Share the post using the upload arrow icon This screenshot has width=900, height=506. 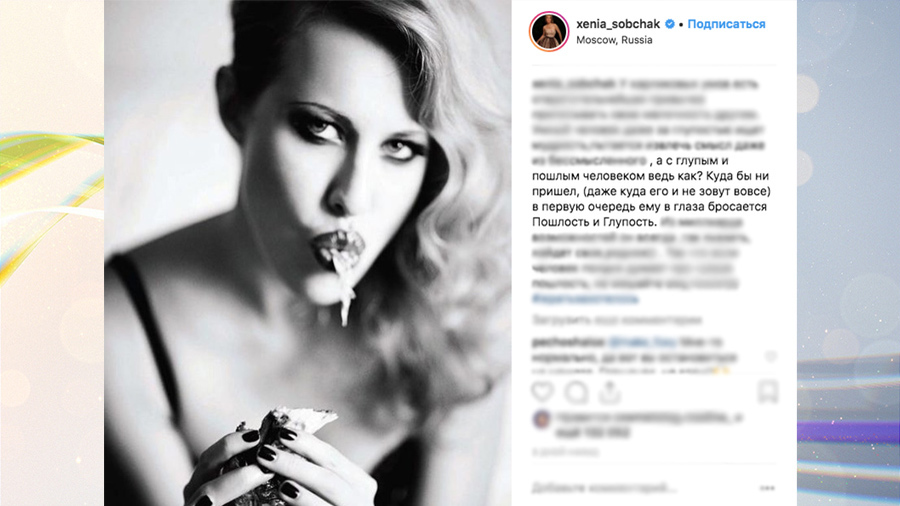click(610, 392)
